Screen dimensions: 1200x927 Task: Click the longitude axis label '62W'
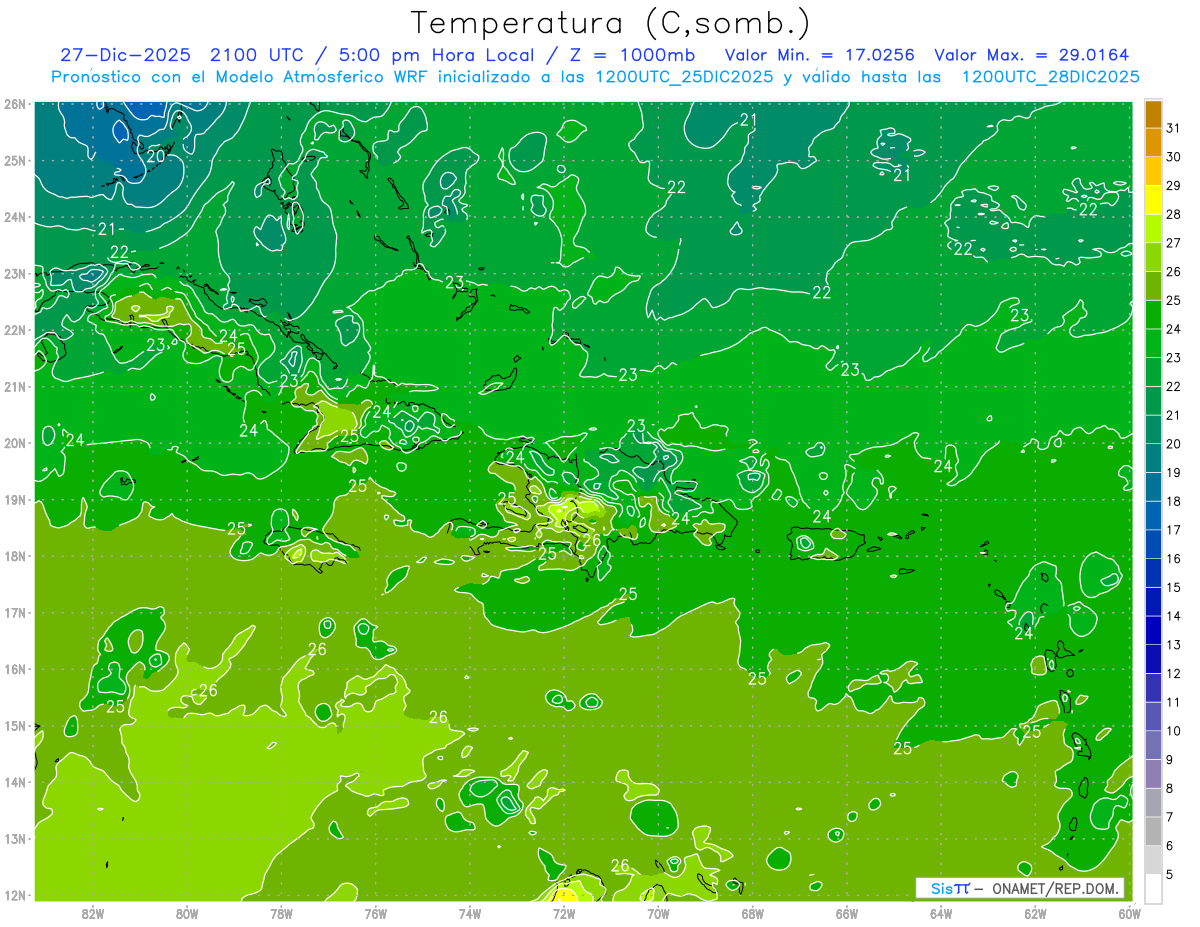click(x=1035, y=913)
